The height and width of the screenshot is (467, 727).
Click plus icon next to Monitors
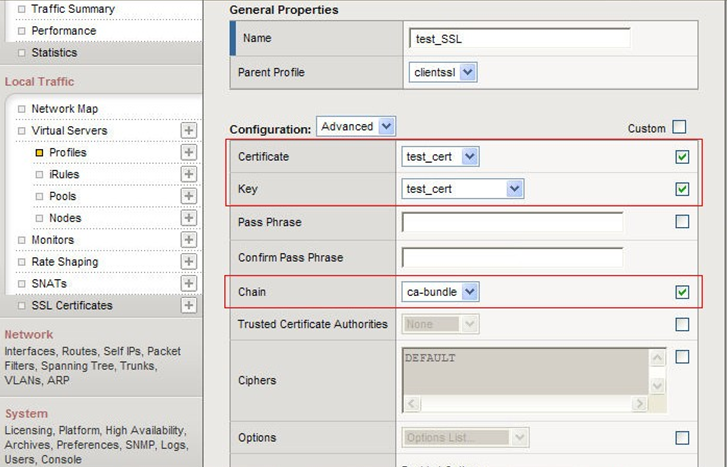pyautogui.click(x=188, y=240)
